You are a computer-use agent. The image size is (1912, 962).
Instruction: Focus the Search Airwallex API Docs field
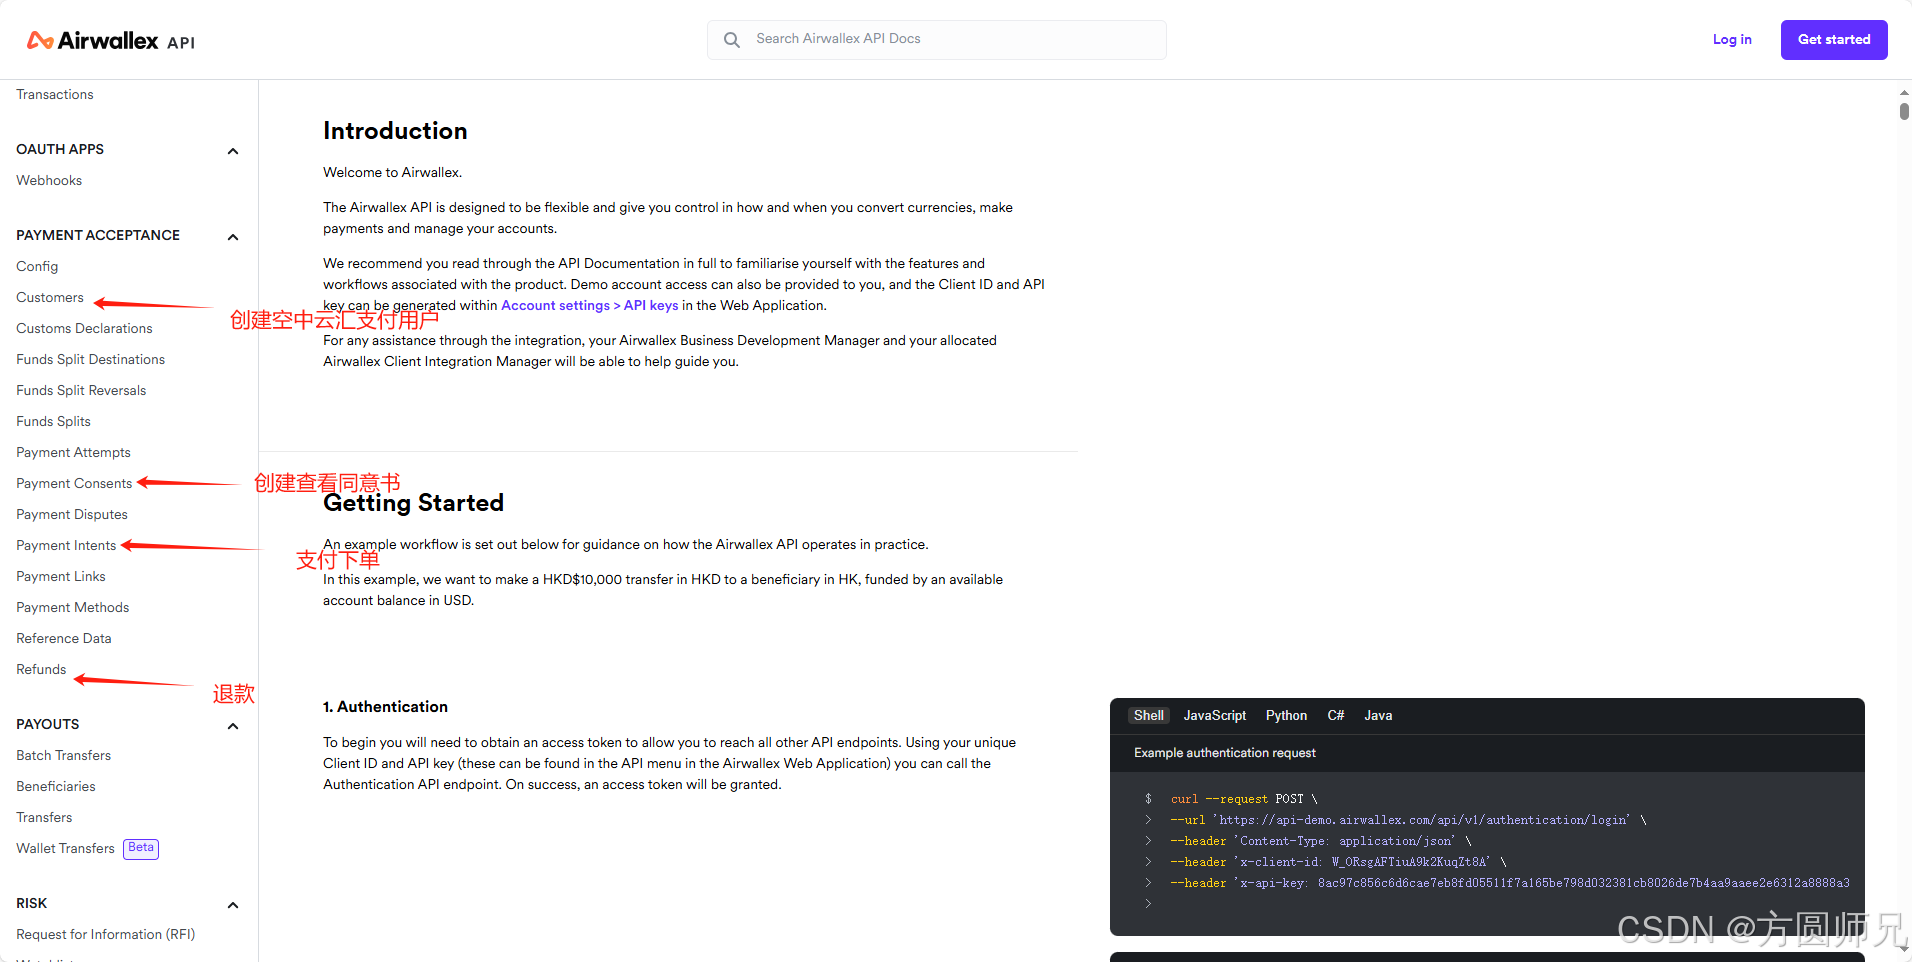click(x=937, y=40)
